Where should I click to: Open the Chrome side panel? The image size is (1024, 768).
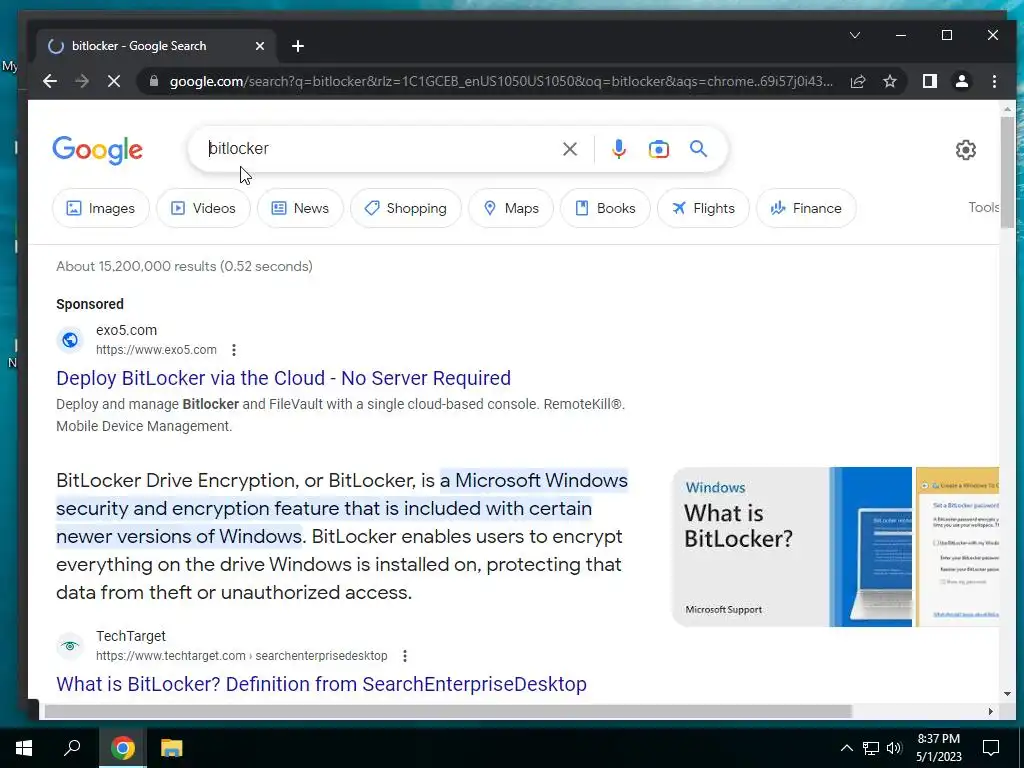pos(930,81)
